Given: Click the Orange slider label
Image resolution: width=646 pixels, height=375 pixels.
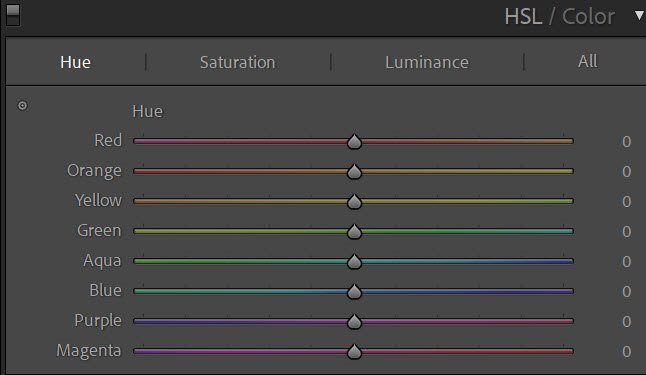Looking at the screenshot, I should tap(94, 171).
